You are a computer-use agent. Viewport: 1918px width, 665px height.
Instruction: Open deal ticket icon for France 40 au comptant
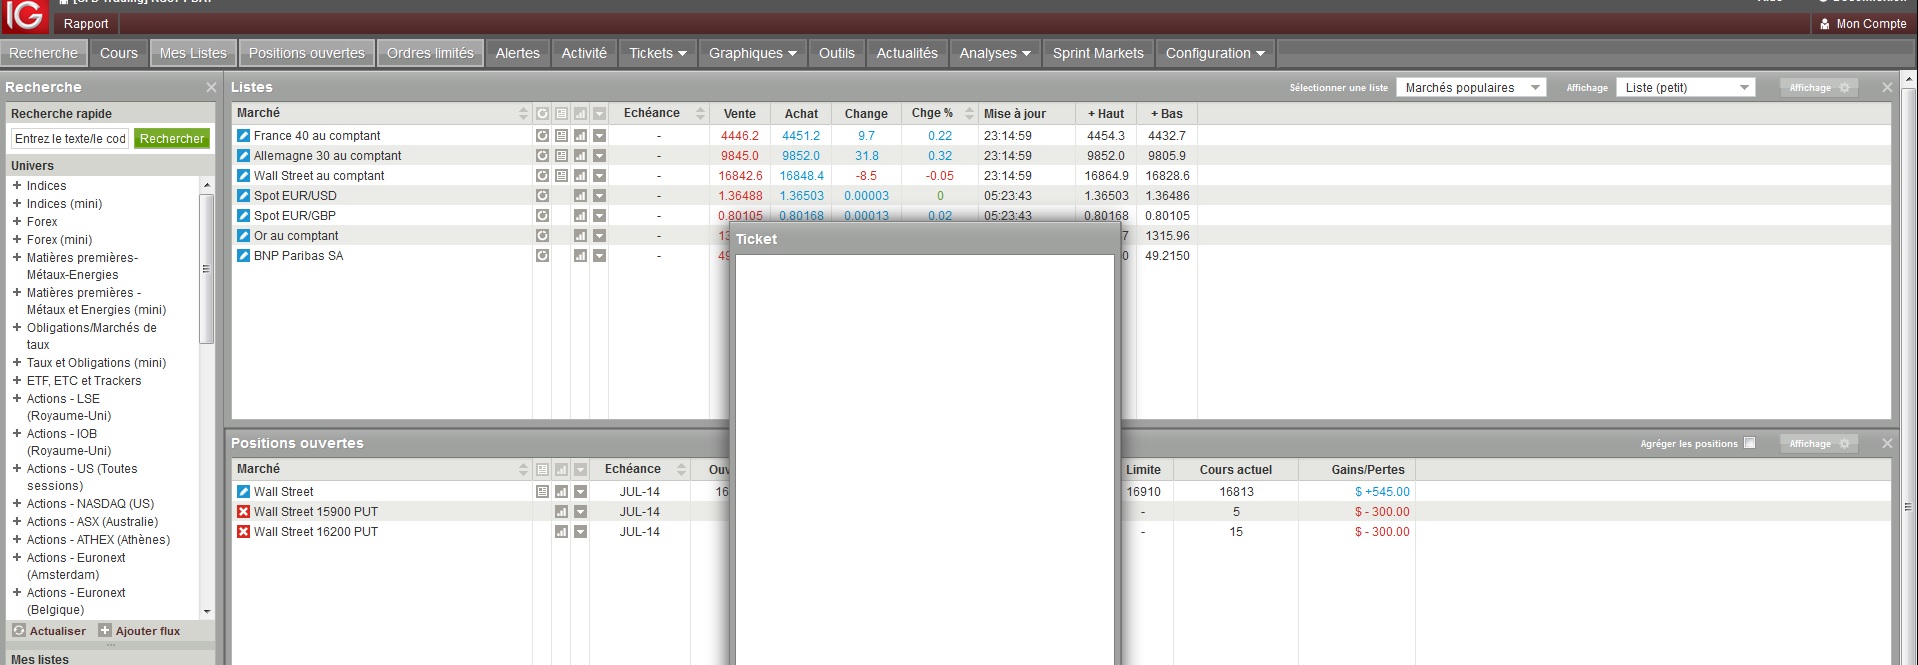[x=243, y=136]
